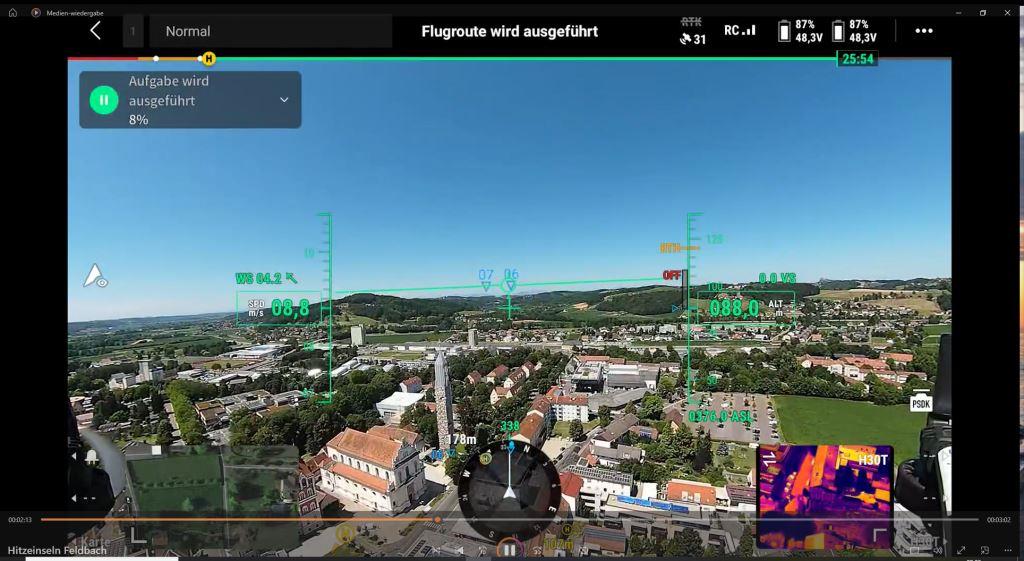
Task: Click the 25:54 remaining flight time label
Action: [857, 59]
